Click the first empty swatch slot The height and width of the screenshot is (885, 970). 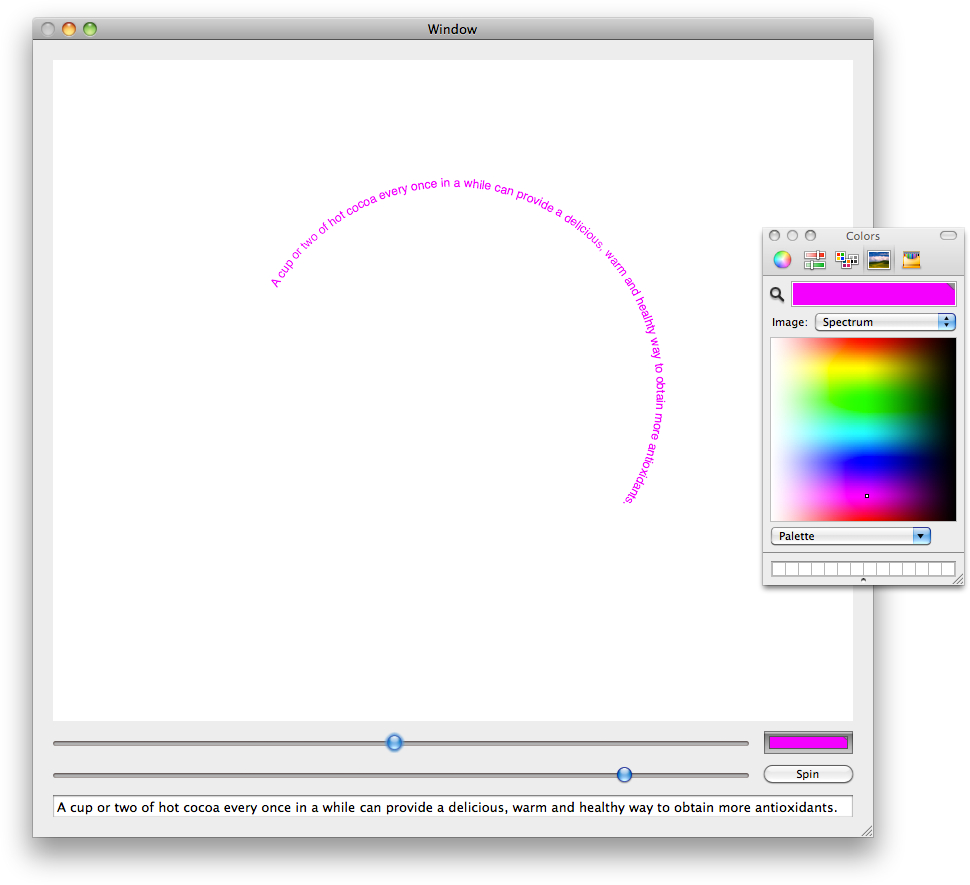coord(779,569)
